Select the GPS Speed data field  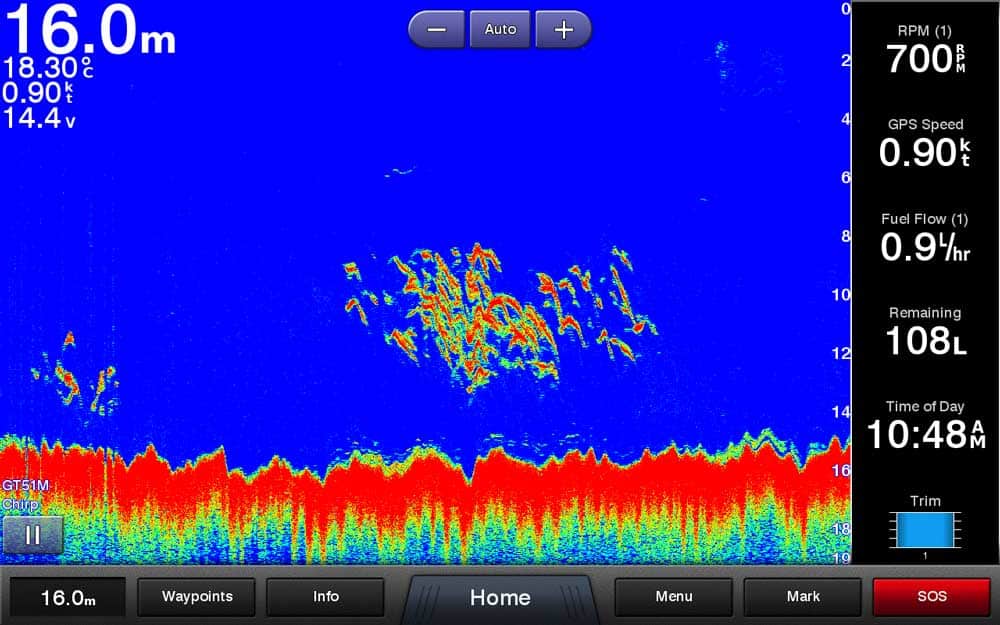(x=925, y=145)
